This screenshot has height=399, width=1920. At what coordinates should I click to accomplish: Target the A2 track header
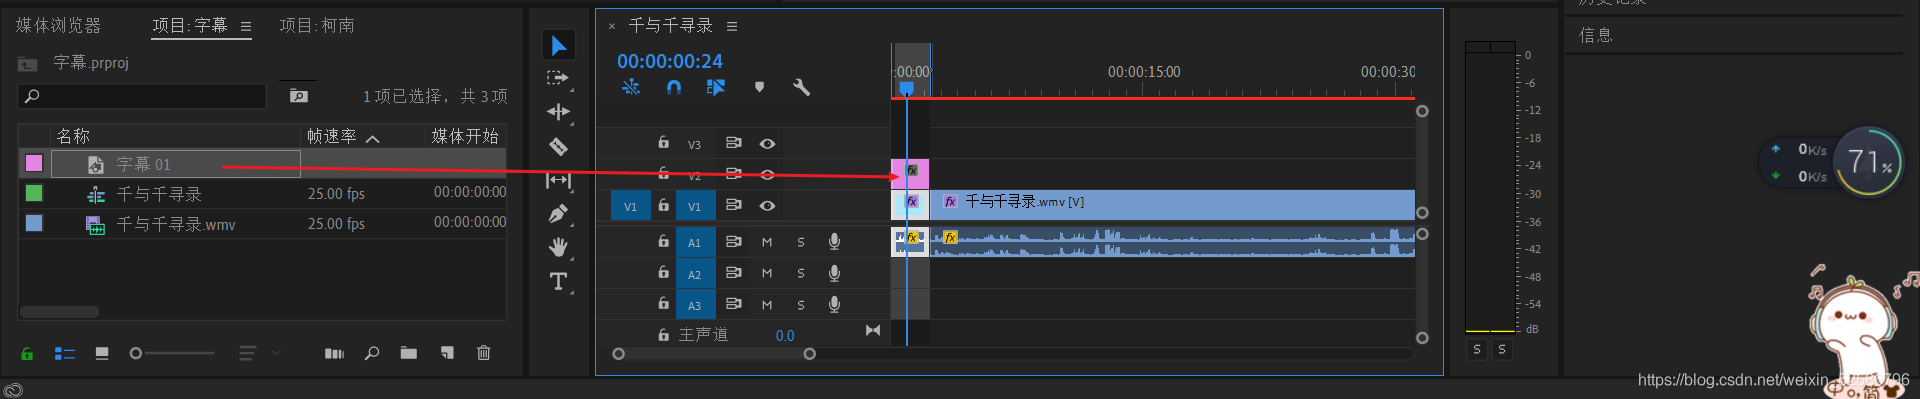[x=694, y=274]
